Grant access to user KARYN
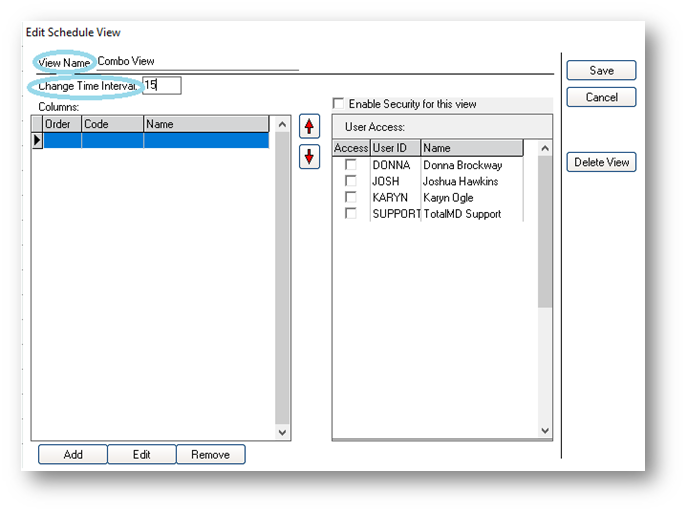Screen dimensions: 687x513 click(x=351, y=197)
